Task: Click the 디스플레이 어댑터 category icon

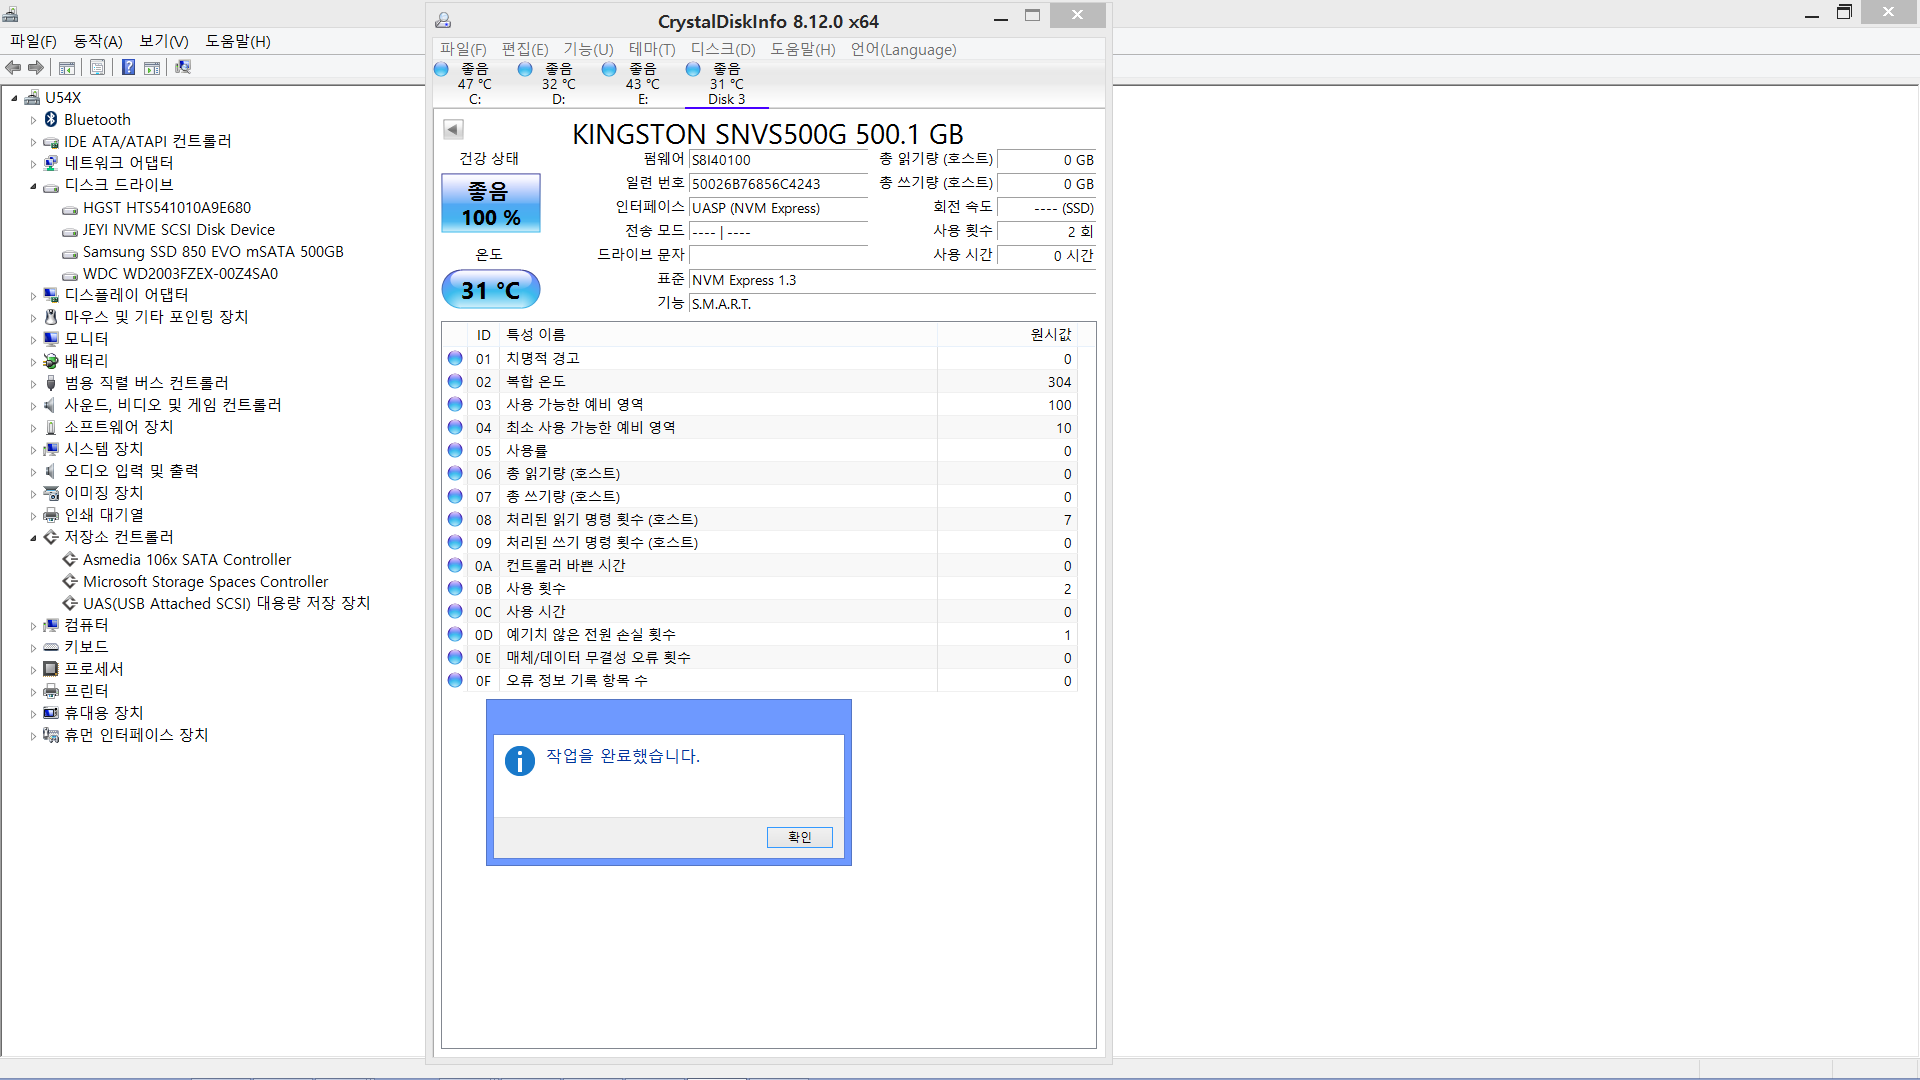Action: tap(51, 295)
